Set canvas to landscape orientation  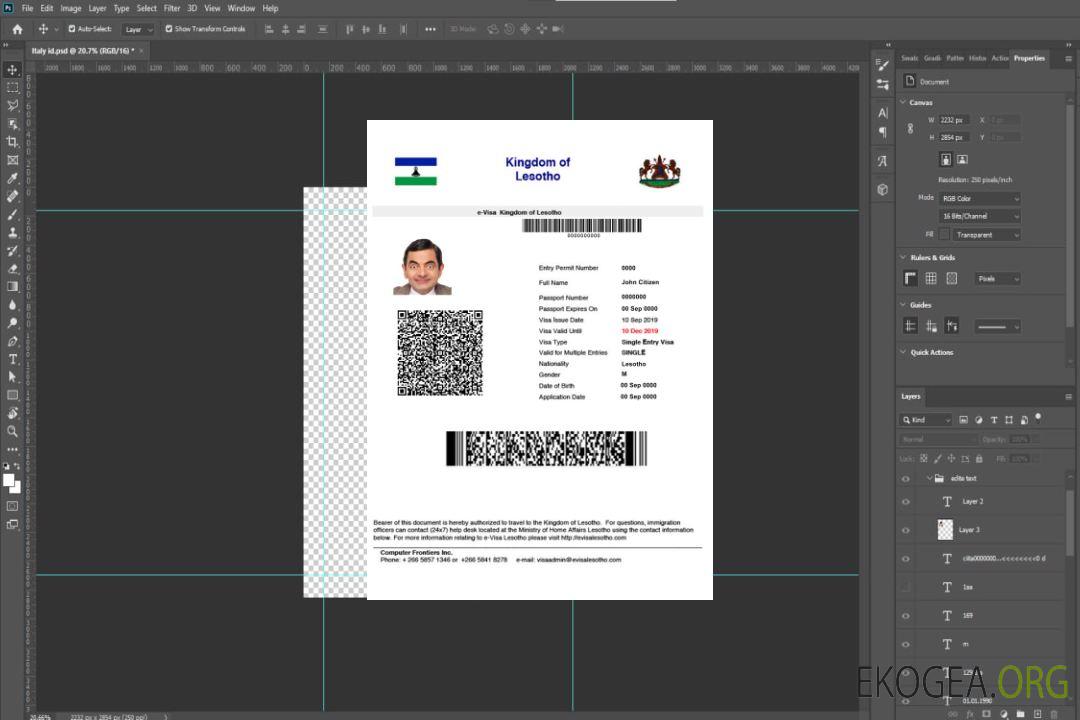click(x=962, y=159)
